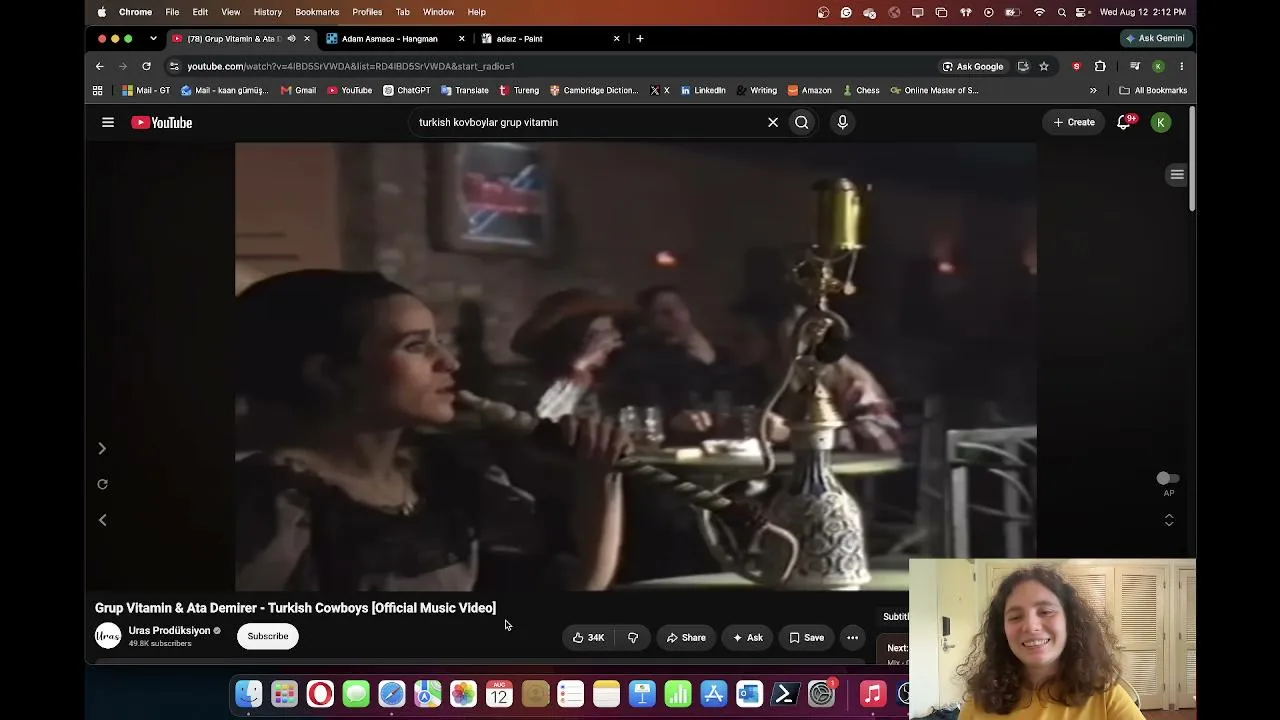Open Finder from the Dock
This screenshot has height=720, width=1280.
click(x=249, y=693)
